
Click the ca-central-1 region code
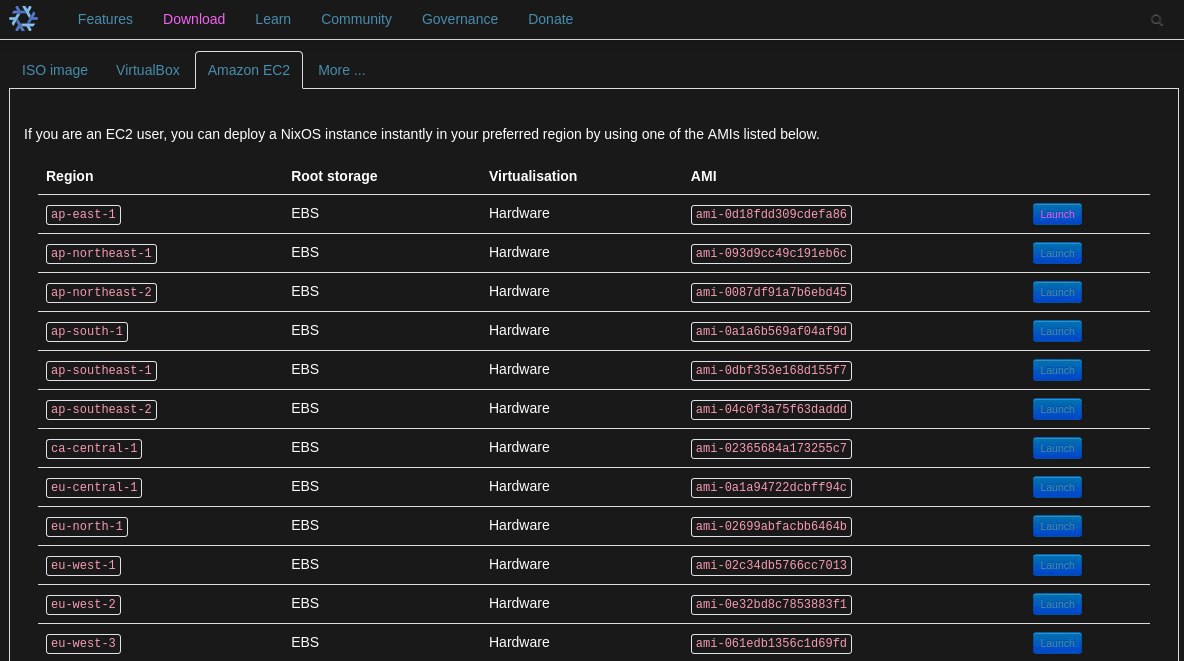click(x=94, y=449)
